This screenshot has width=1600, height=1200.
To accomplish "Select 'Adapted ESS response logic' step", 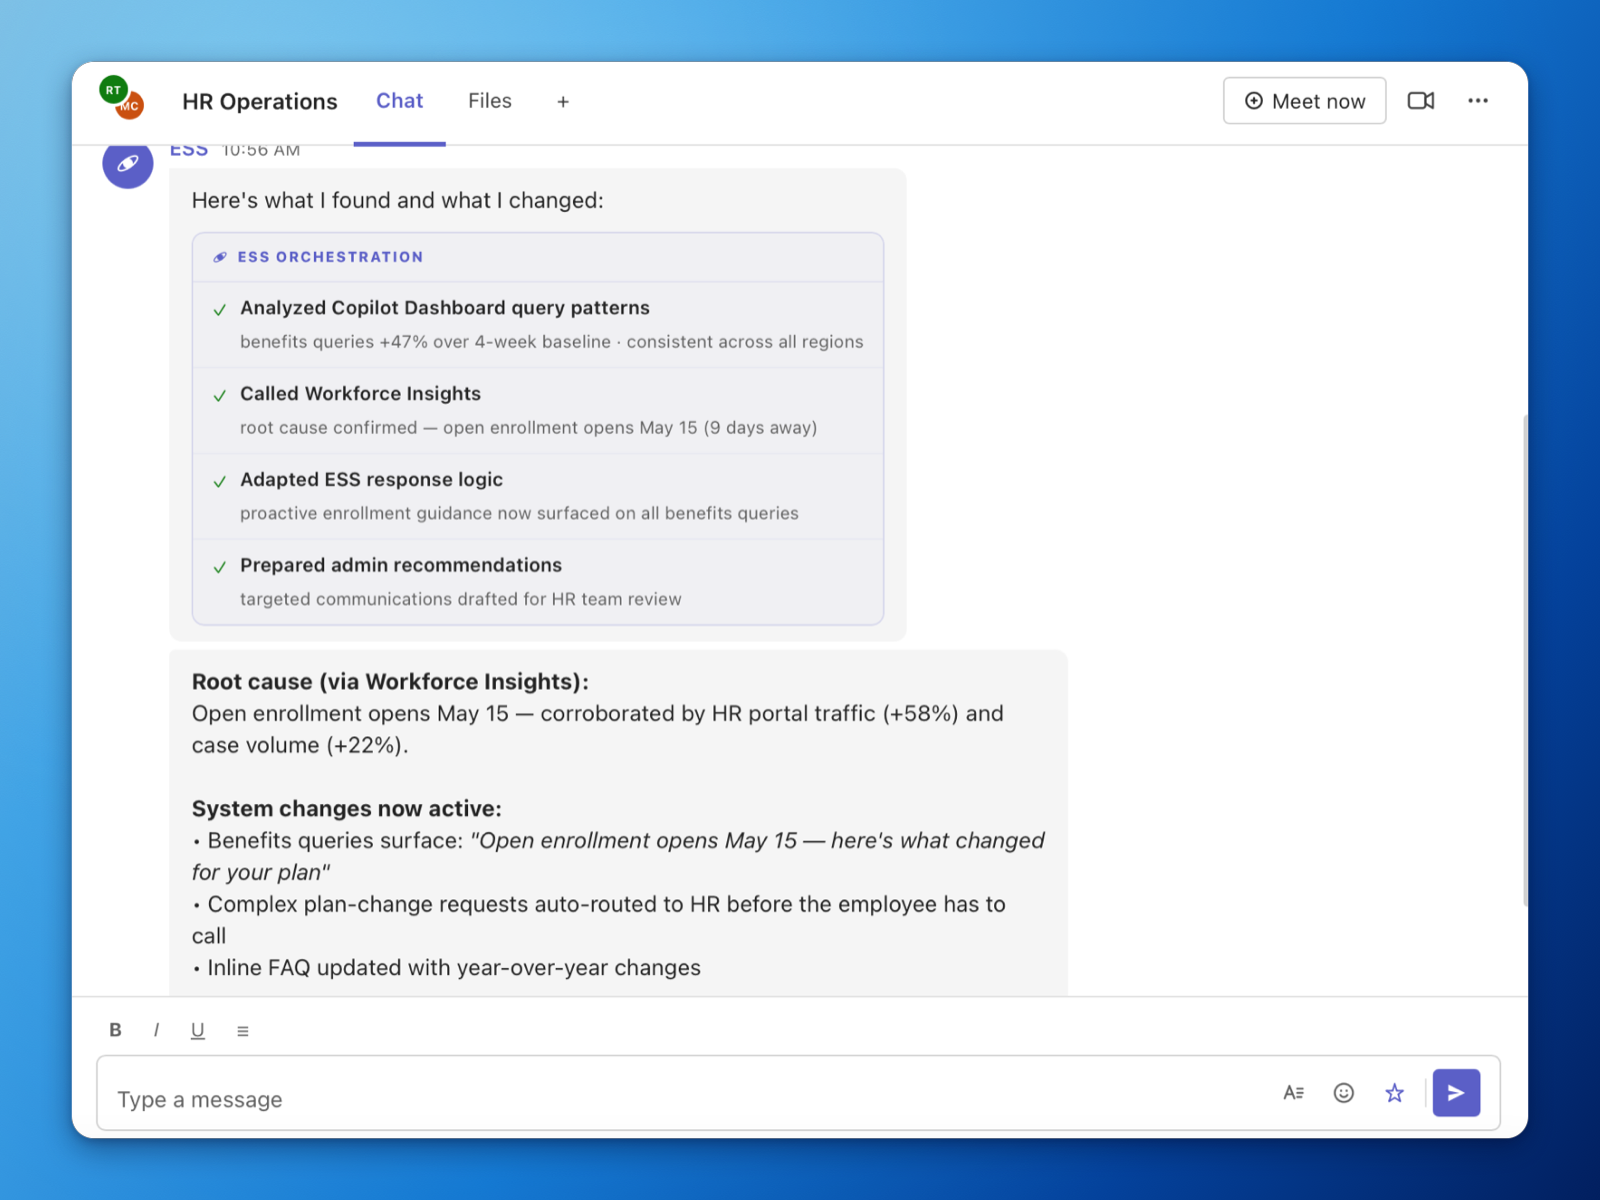I will pos(538,497).
